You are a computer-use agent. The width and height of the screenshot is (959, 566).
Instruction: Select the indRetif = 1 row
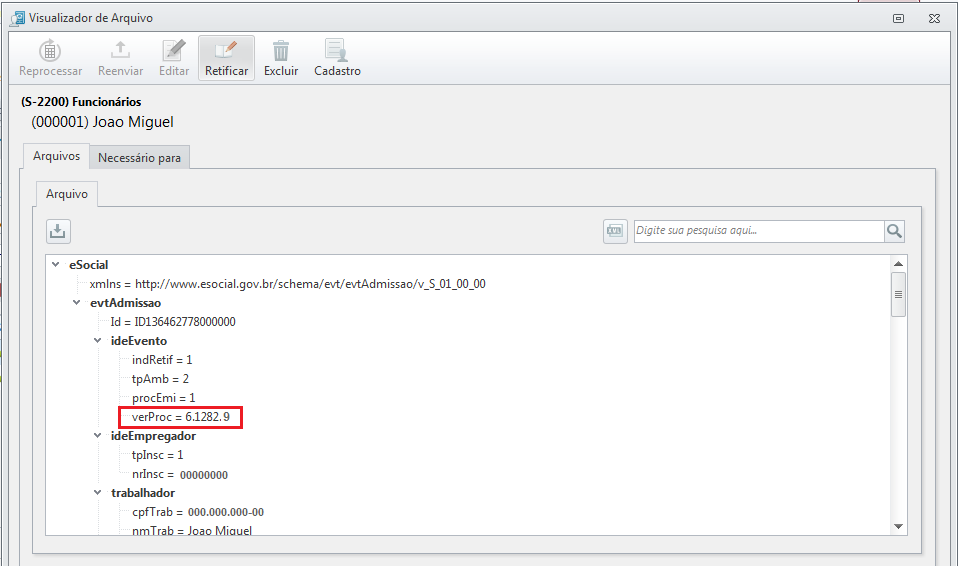click(162, 360)
